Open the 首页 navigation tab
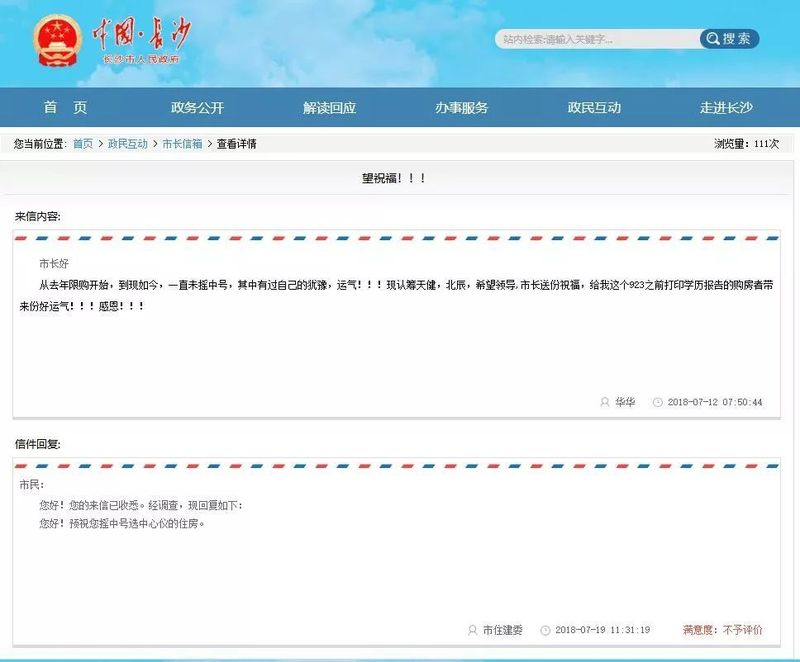This screenshot has width=800, height=662. click(65, 108)
